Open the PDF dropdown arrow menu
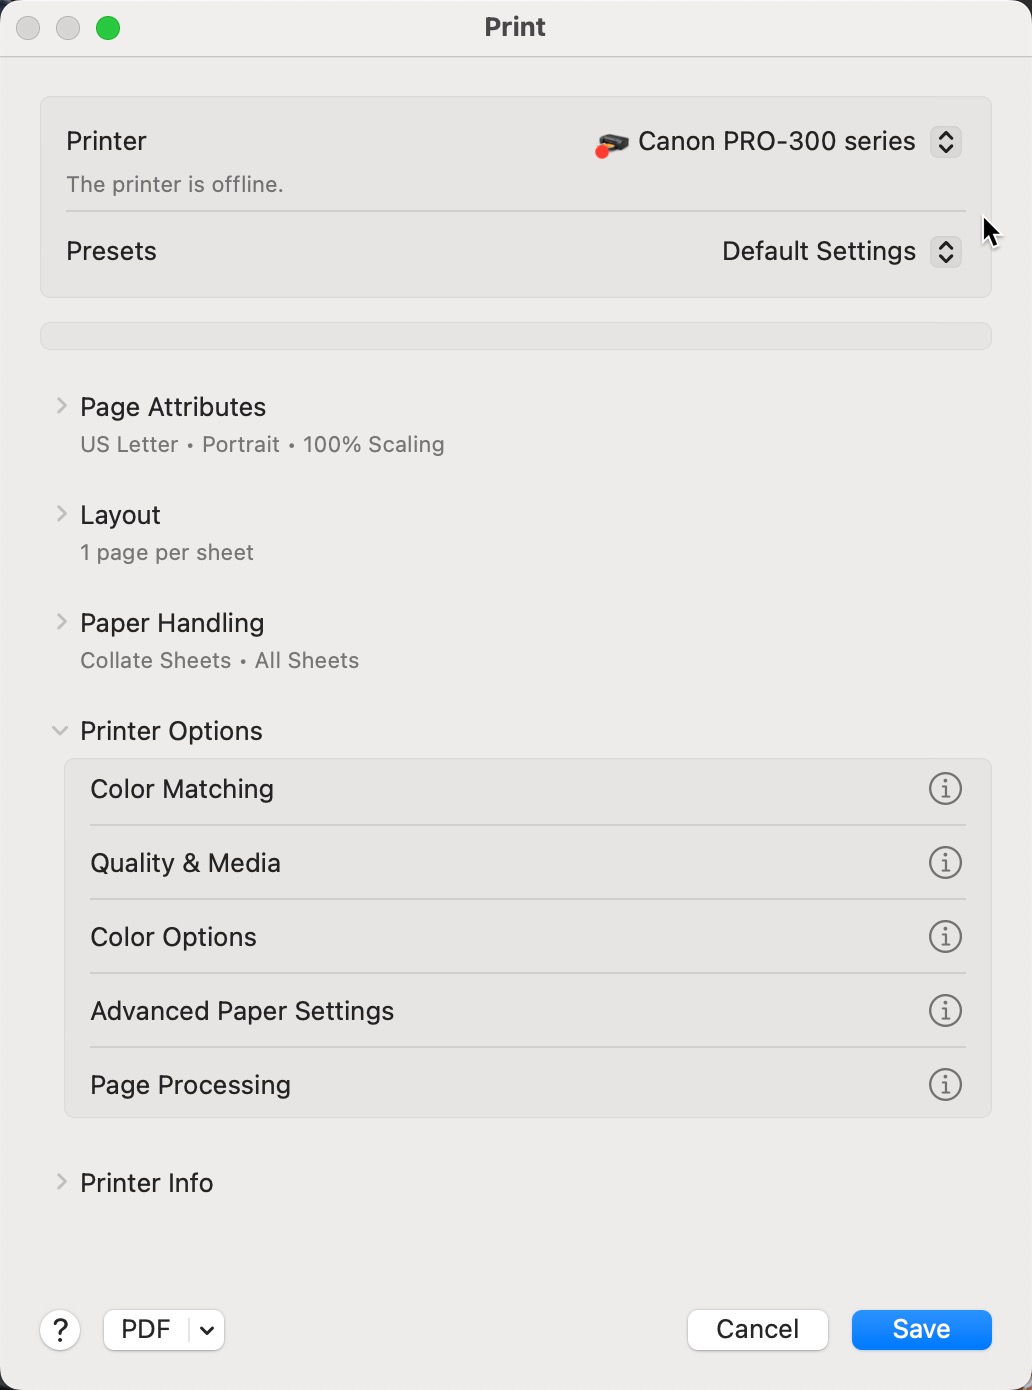 [x=207, y=1330]
